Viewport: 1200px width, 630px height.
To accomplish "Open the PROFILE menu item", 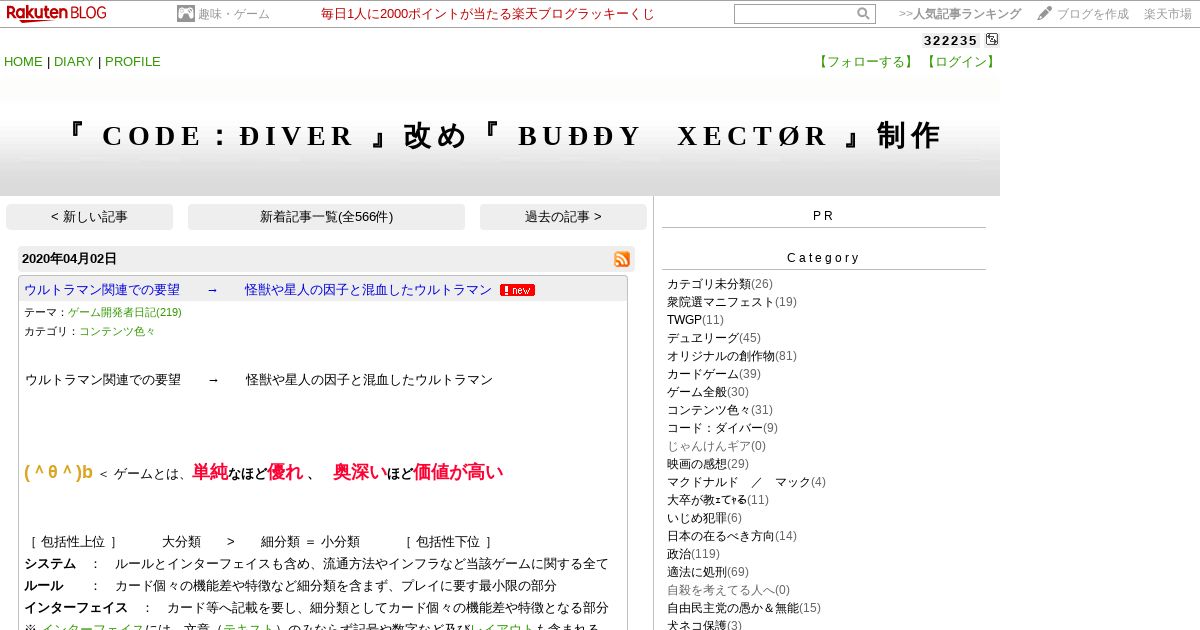I will (x=133, y=62).
